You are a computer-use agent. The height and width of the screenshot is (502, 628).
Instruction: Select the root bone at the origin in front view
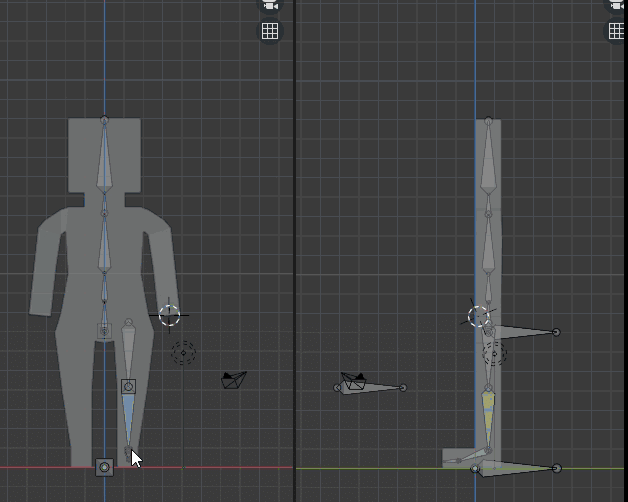105,468
